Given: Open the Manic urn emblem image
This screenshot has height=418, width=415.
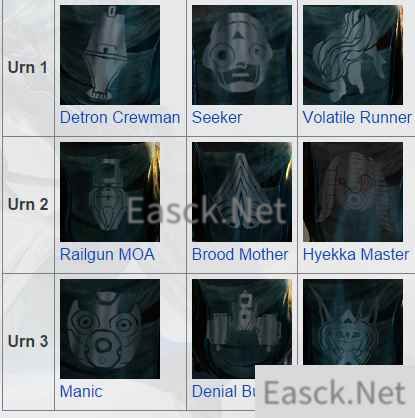Looking at the screenshot, I should (110, 329).
